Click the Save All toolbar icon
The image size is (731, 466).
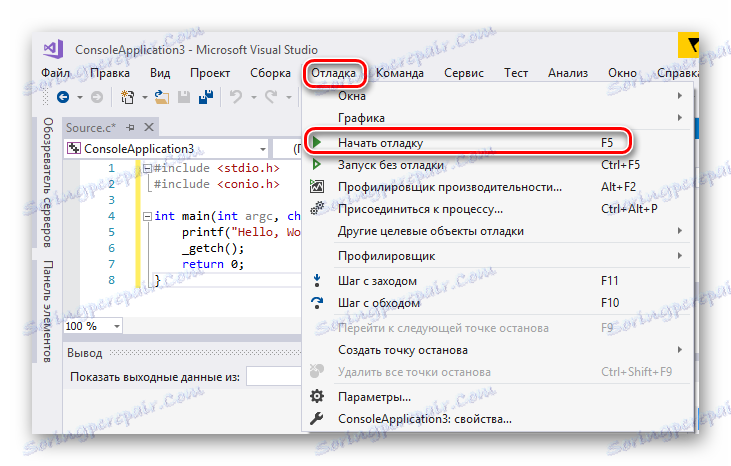206,97
